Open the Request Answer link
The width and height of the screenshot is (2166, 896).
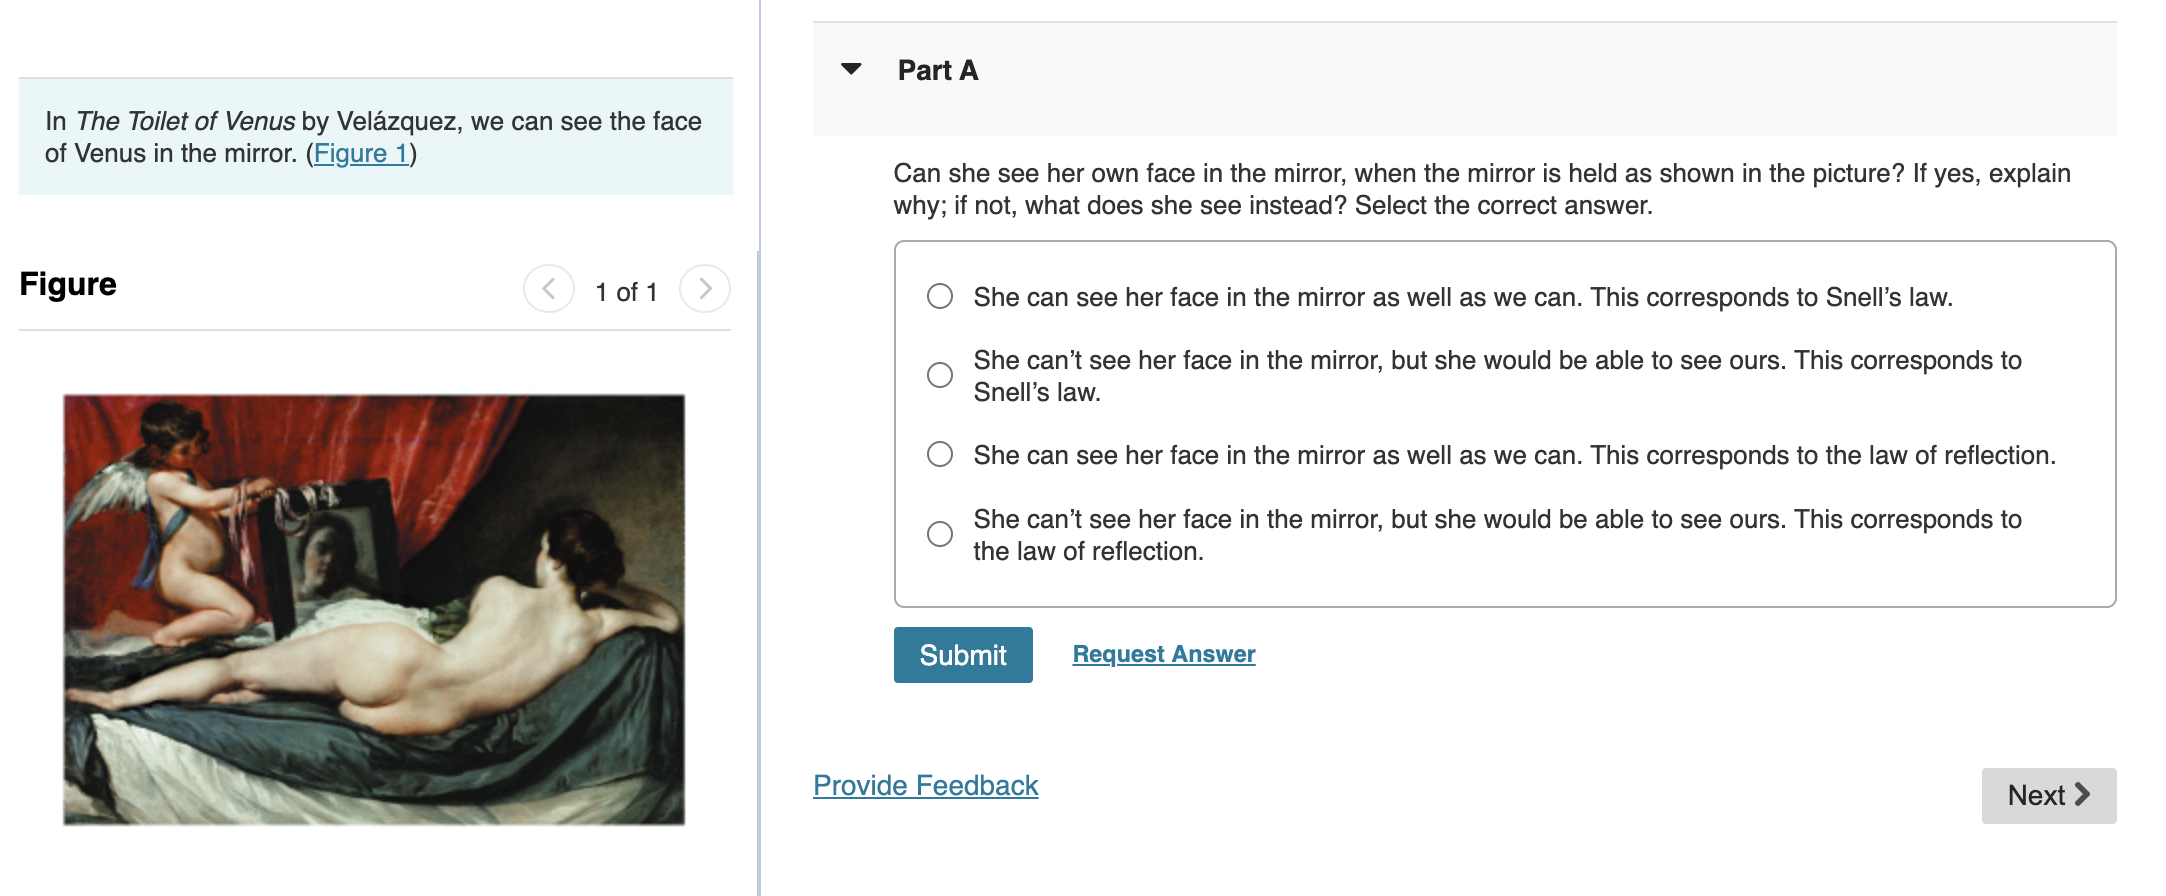point(1164,654)
